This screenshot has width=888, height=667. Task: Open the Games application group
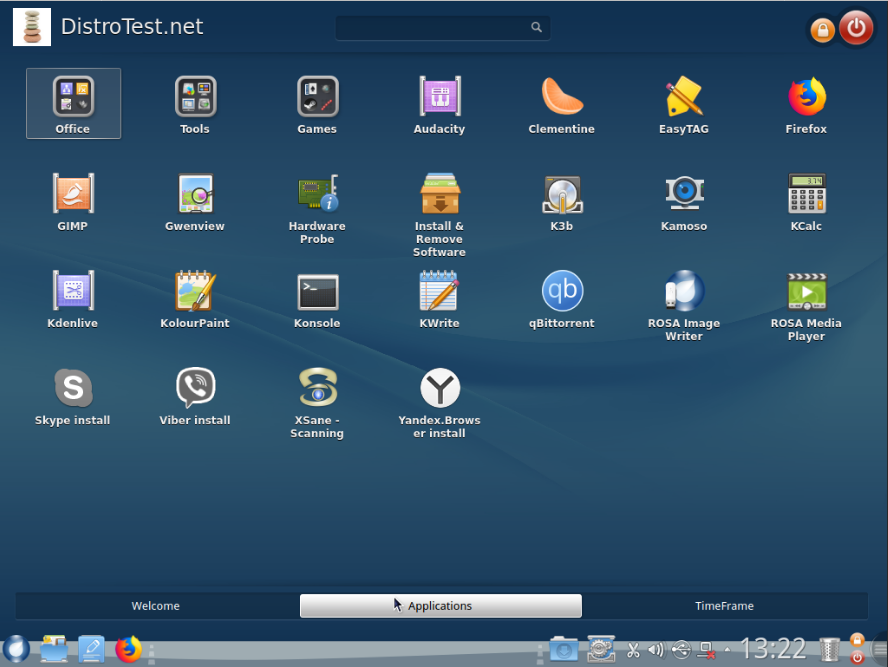pos(318,104)
